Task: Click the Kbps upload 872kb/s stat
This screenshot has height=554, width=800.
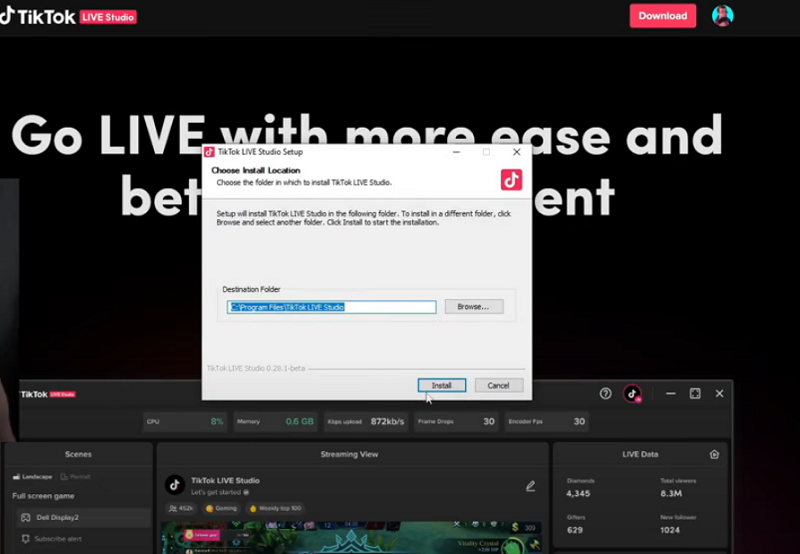Action: [x=366, y=421]
